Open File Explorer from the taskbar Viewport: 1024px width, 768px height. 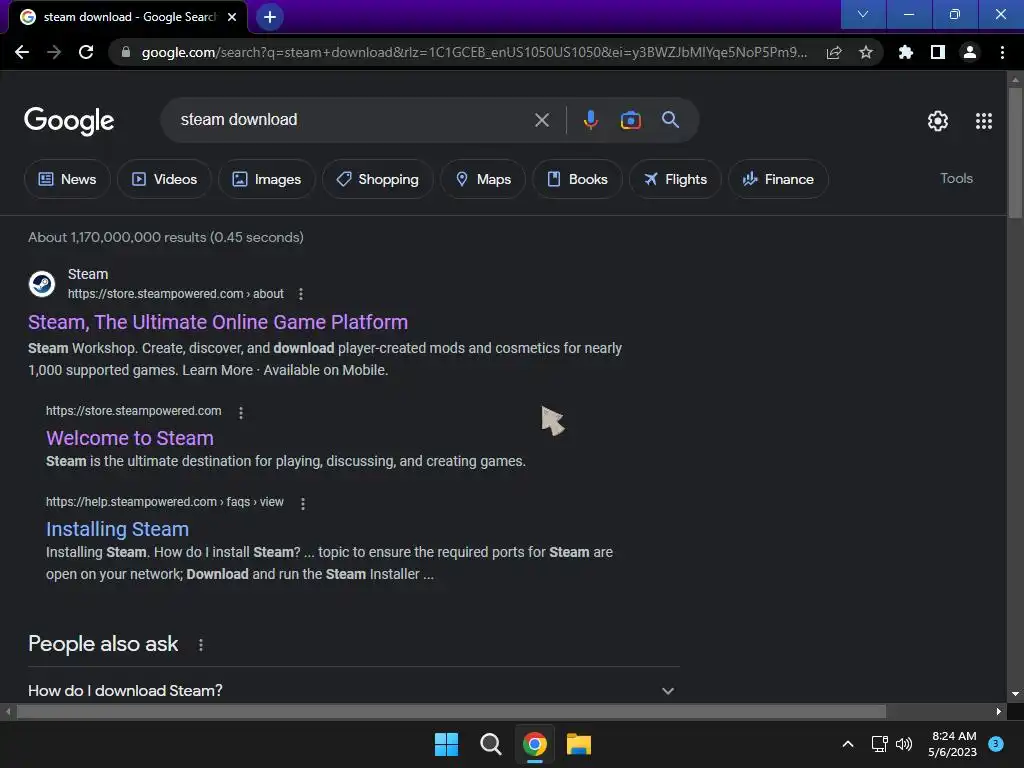[579, 744]
